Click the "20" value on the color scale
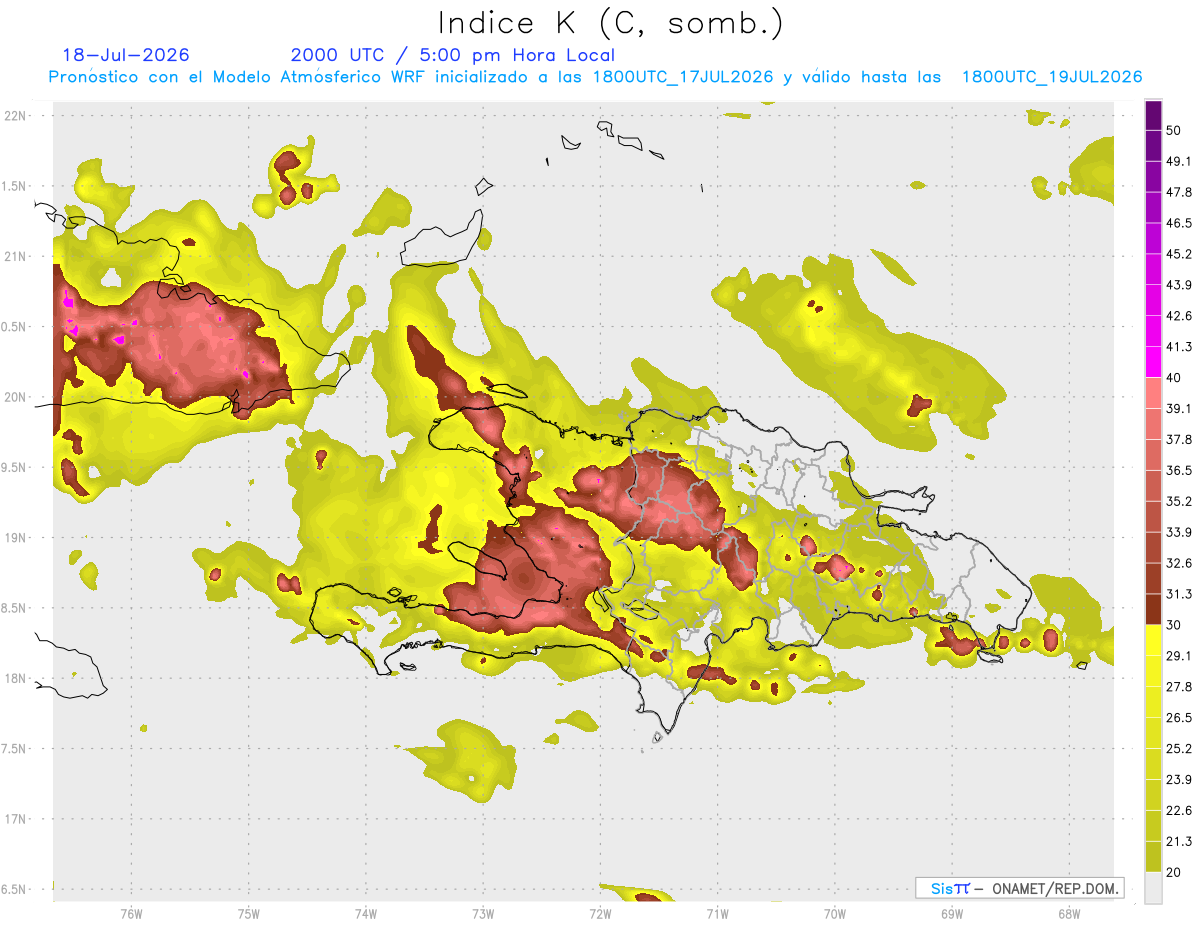 click(x=1175, y=872)
